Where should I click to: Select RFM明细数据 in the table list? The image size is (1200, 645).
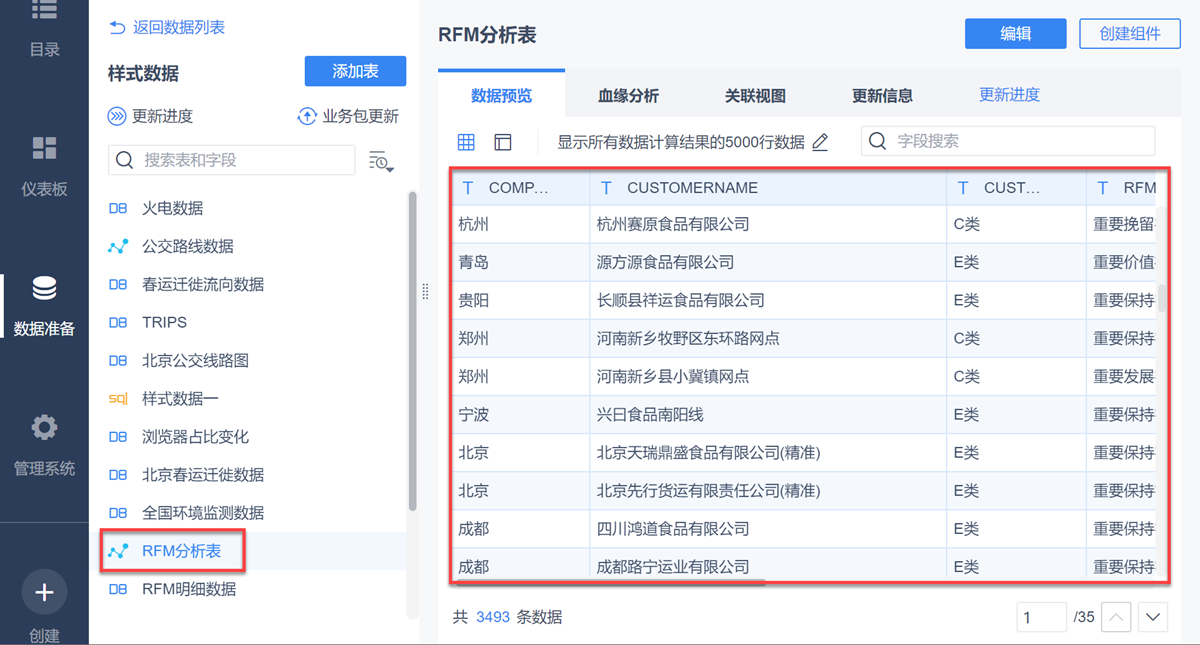pyautogui.click(x=189, y=589)
